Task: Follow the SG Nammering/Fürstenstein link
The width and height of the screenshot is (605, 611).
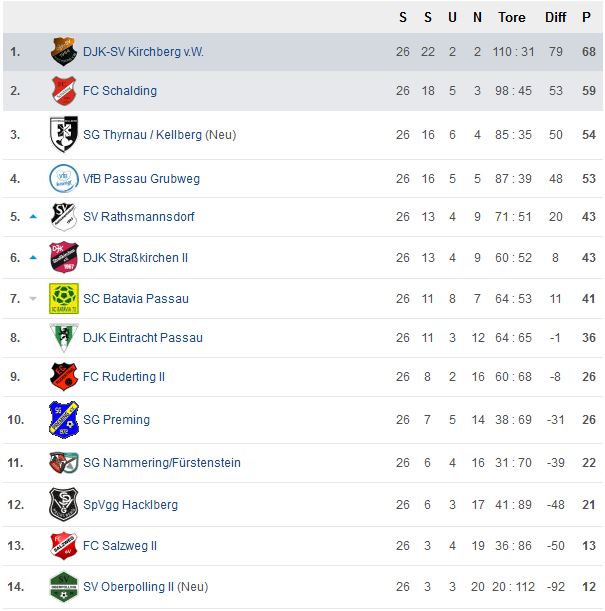Action: click(162, 463)
